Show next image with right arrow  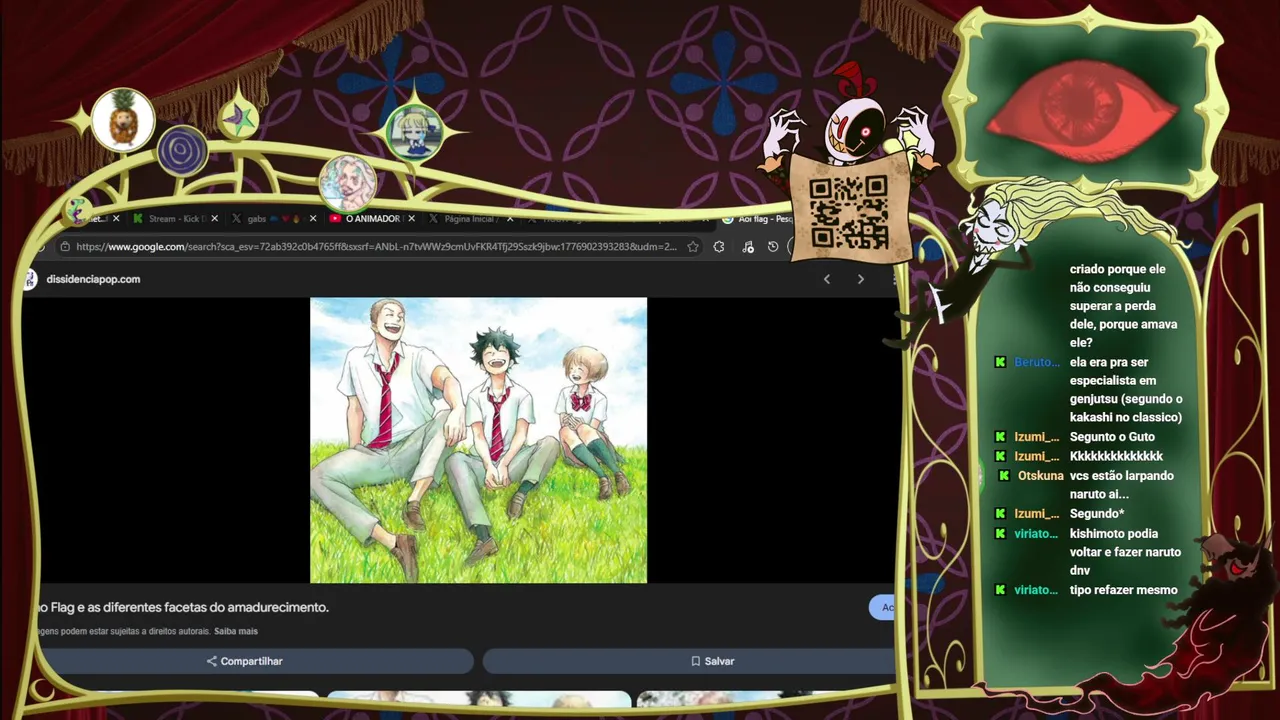click(x=860, y=279)
